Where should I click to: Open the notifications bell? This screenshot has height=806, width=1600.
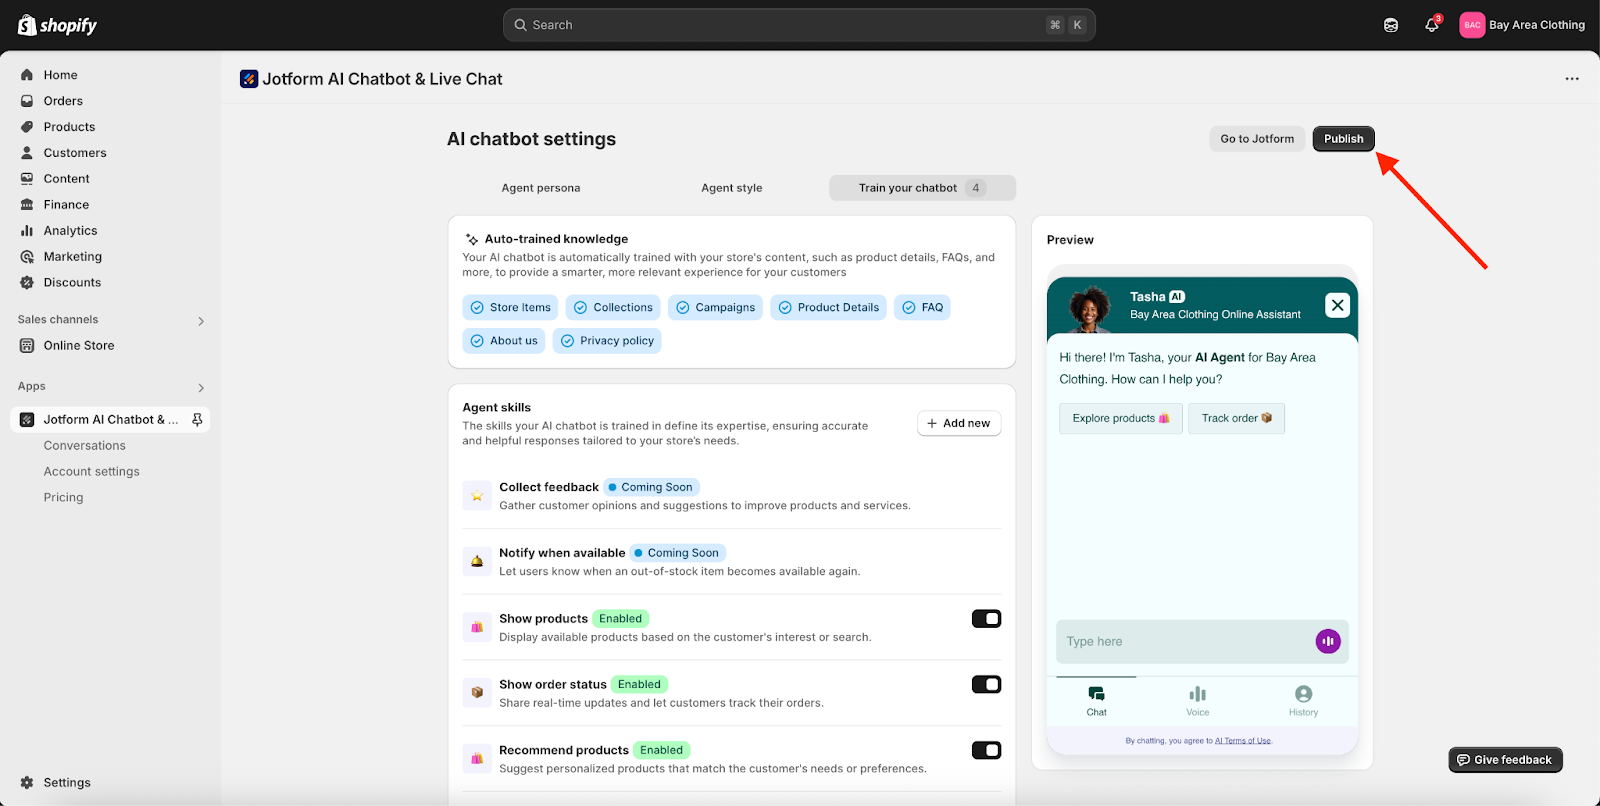(x=1431, y=25)
